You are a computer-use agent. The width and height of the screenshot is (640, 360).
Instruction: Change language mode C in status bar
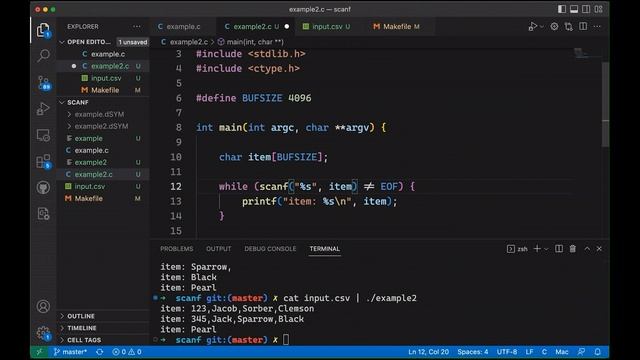tap(544, 351)
